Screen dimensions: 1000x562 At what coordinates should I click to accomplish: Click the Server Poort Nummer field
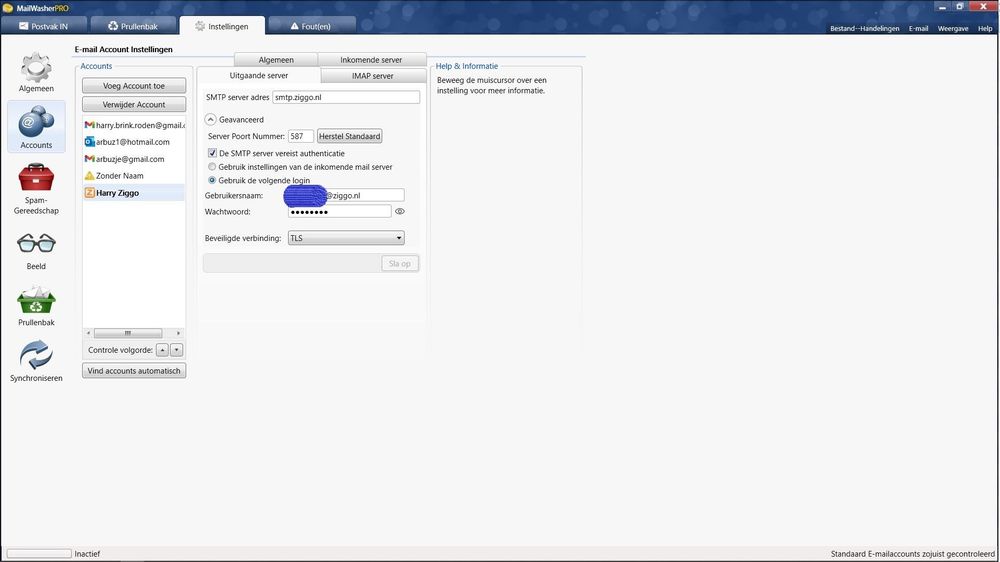[x=300, y=136]
